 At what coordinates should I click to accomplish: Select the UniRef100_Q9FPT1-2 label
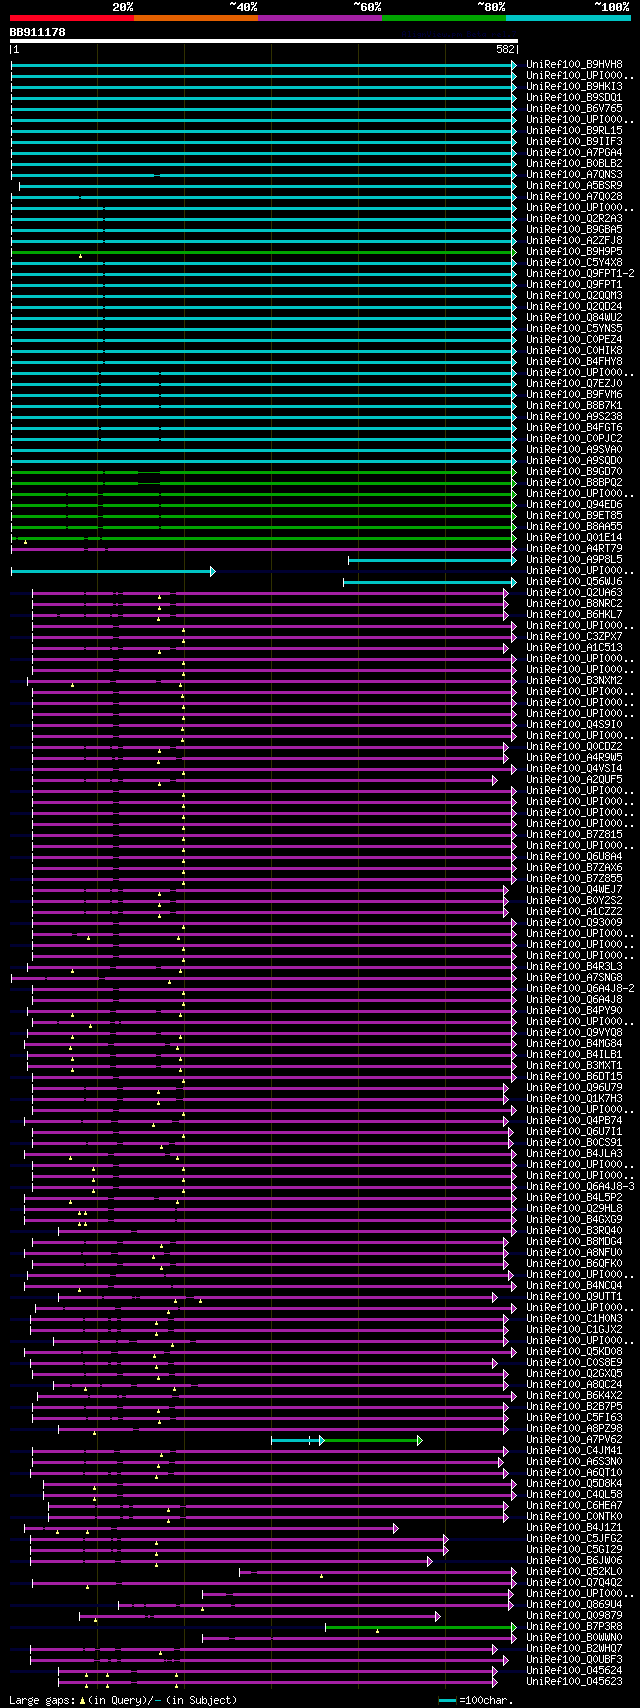(x=580, y=273)
